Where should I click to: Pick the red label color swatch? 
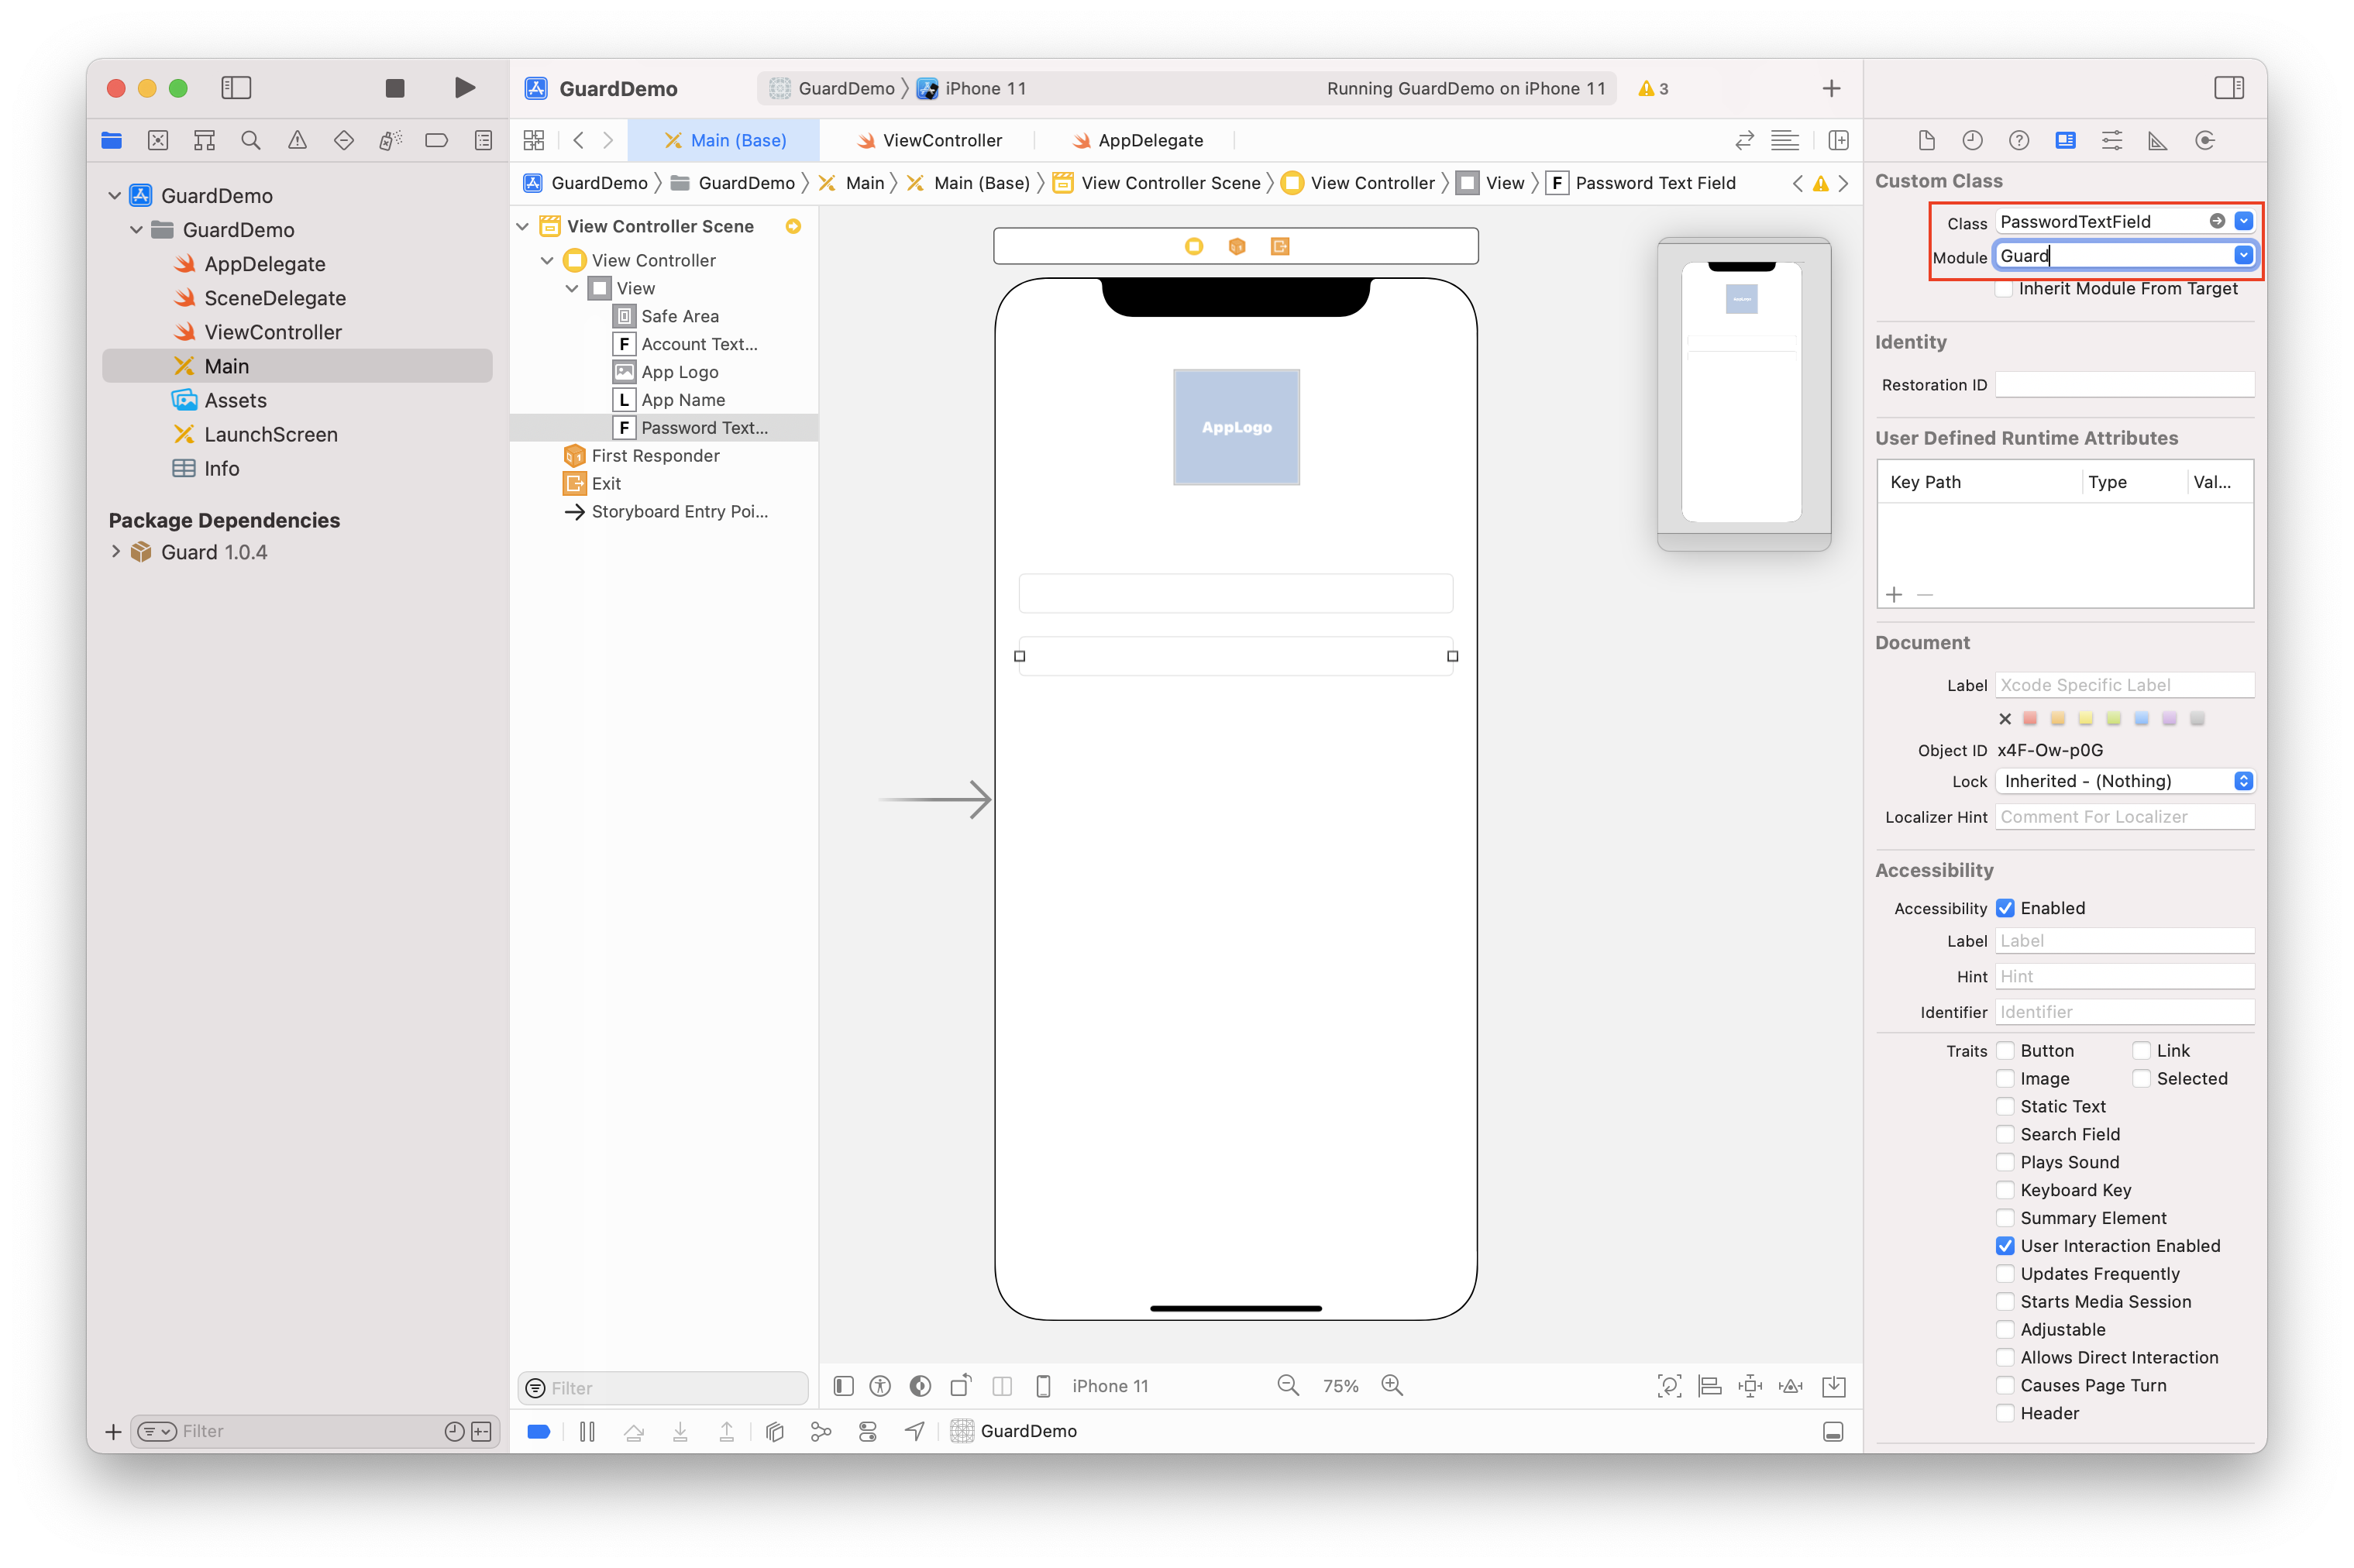(2030, 719)
